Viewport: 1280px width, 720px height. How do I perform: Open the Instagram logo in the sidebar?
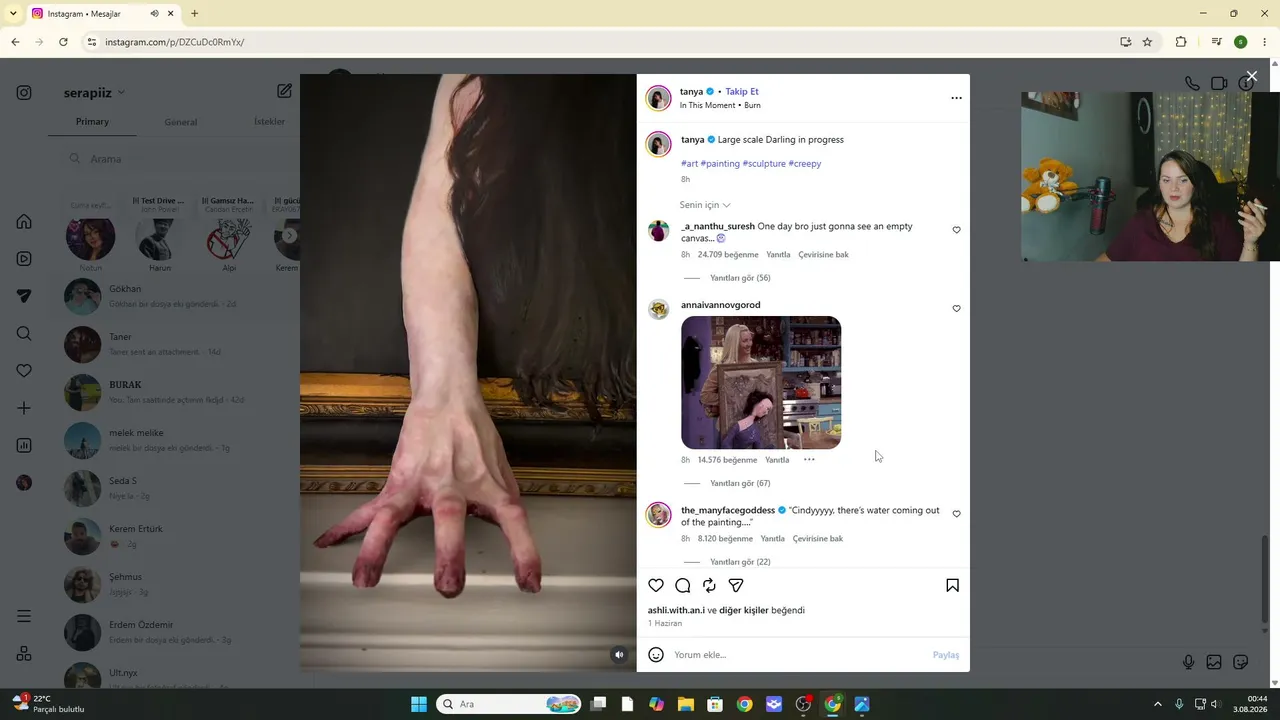click(x=24, y=93)
